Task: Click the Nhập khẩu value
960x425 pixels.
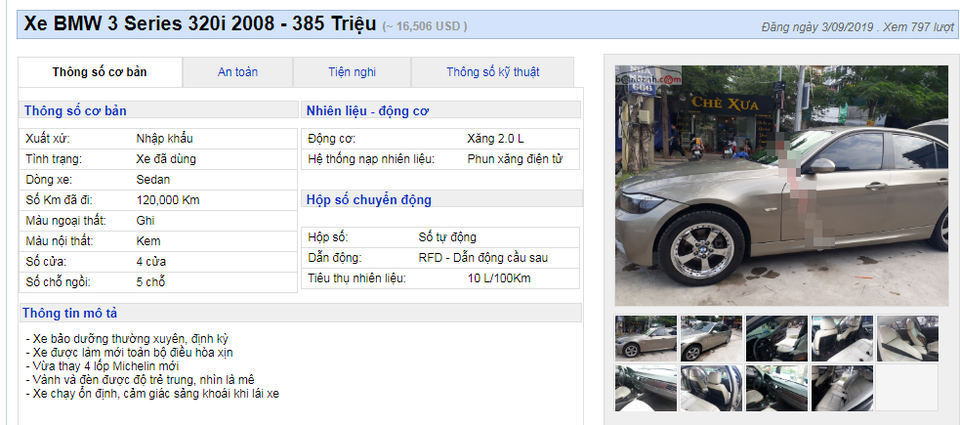Action: (x=165, y=138)
